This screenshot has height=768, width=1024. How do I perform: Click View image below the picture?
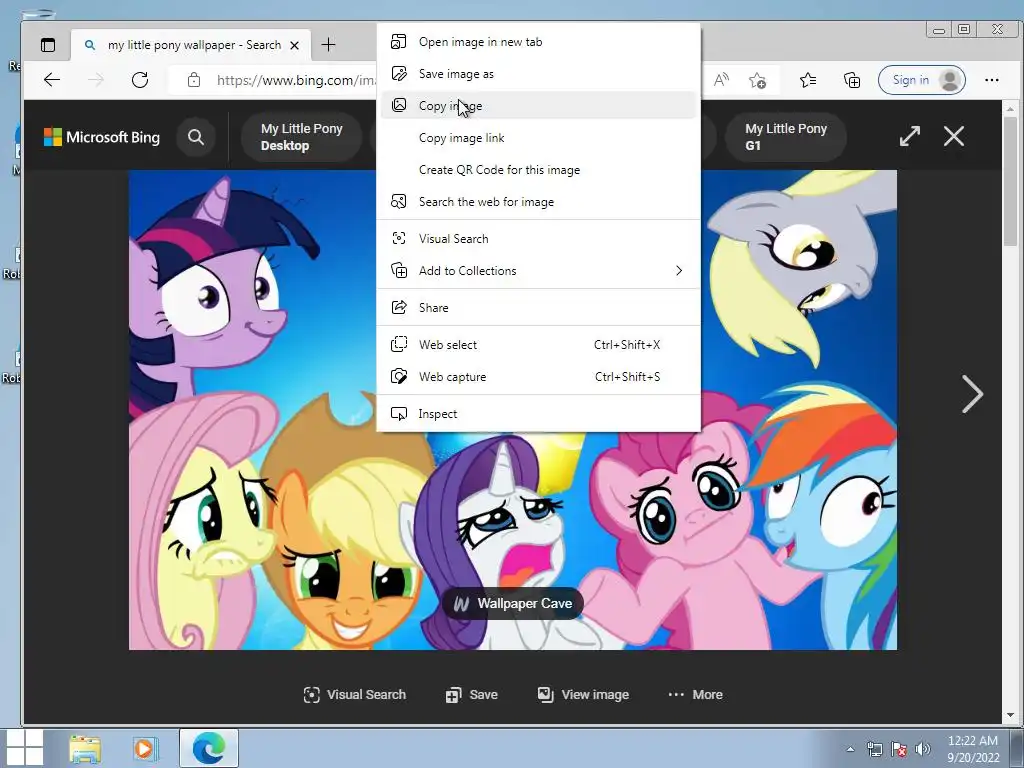pyautogui.click(x=583, y=695)
